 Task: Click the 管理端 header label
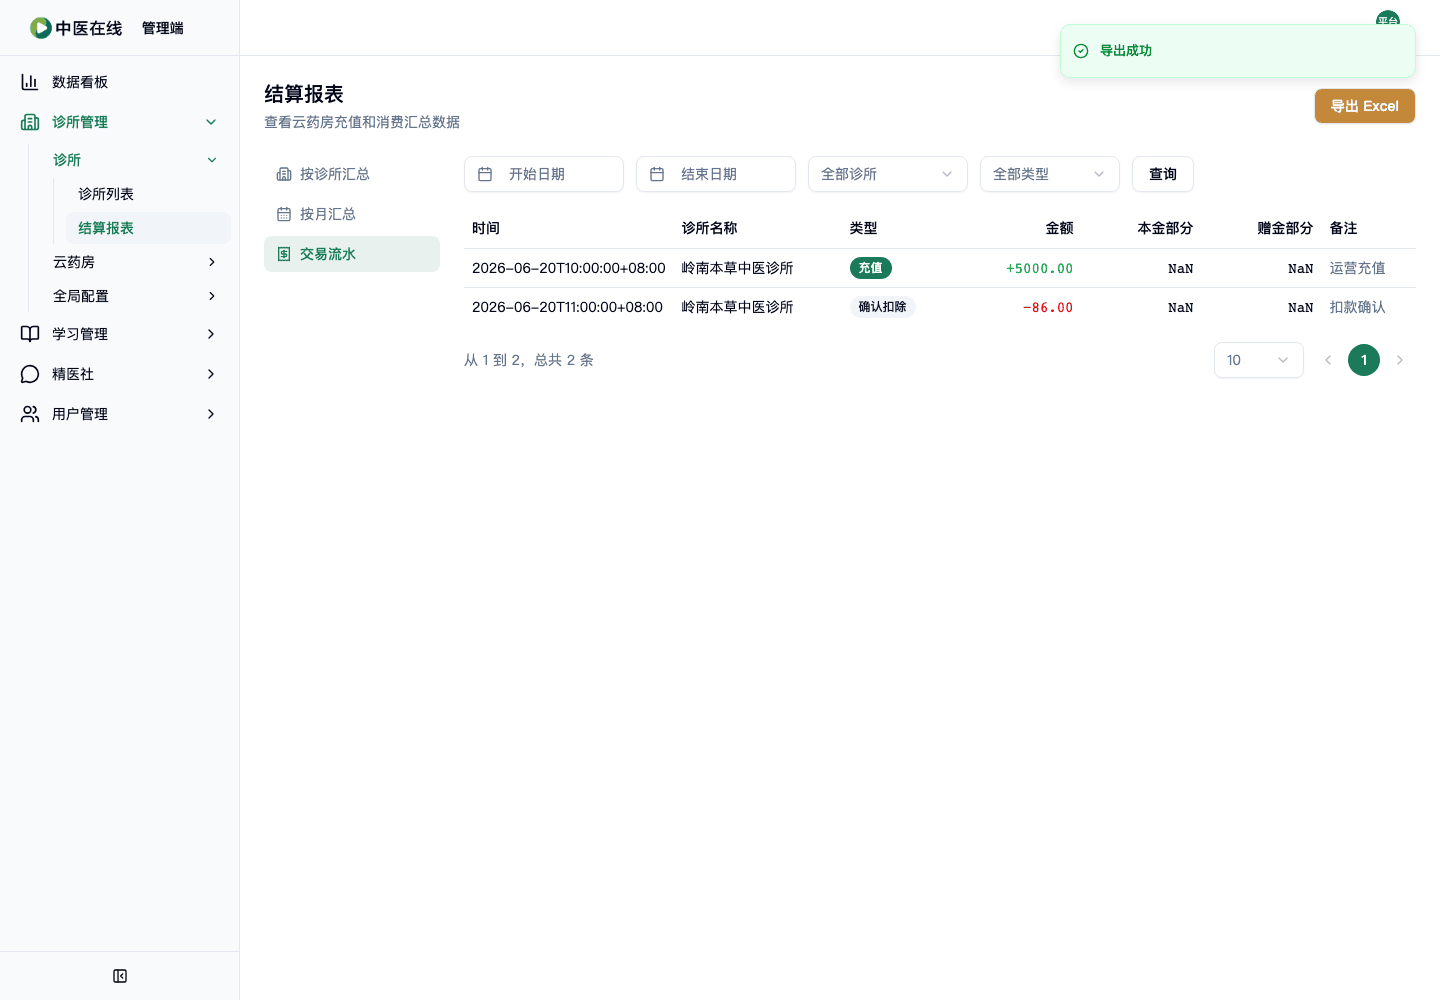163,28
